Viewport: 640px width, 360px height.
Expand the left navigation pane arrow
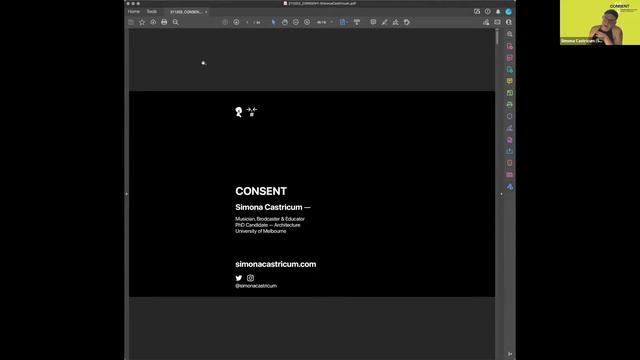[x=127, y=194]
